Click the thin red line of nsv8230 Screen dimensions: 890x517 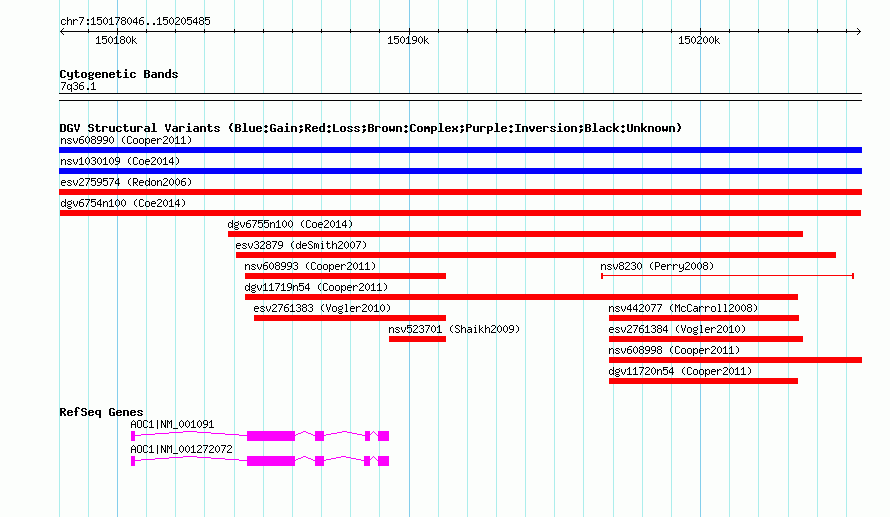[727, 276]
